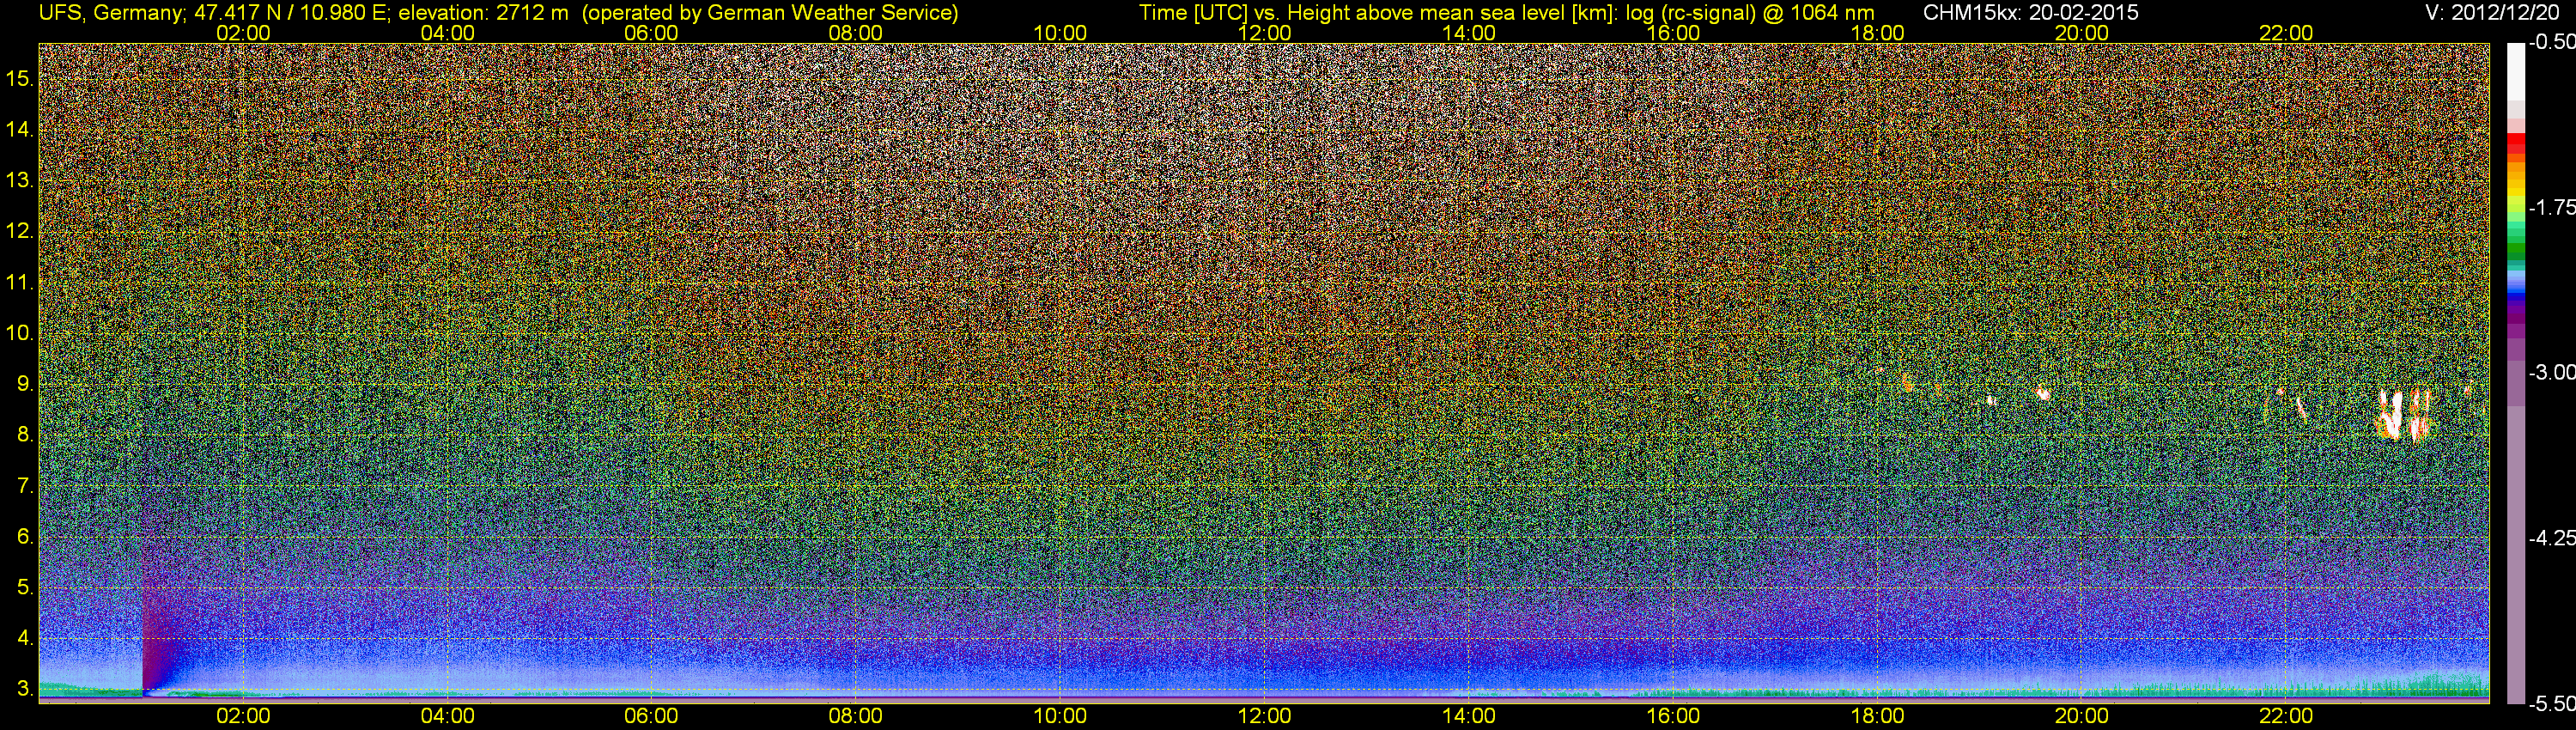Click the '04:00' label on the bottom time axis
The height and width of the screenshot is (730, 2576).
pyautogui.click(x=447, y=716)
